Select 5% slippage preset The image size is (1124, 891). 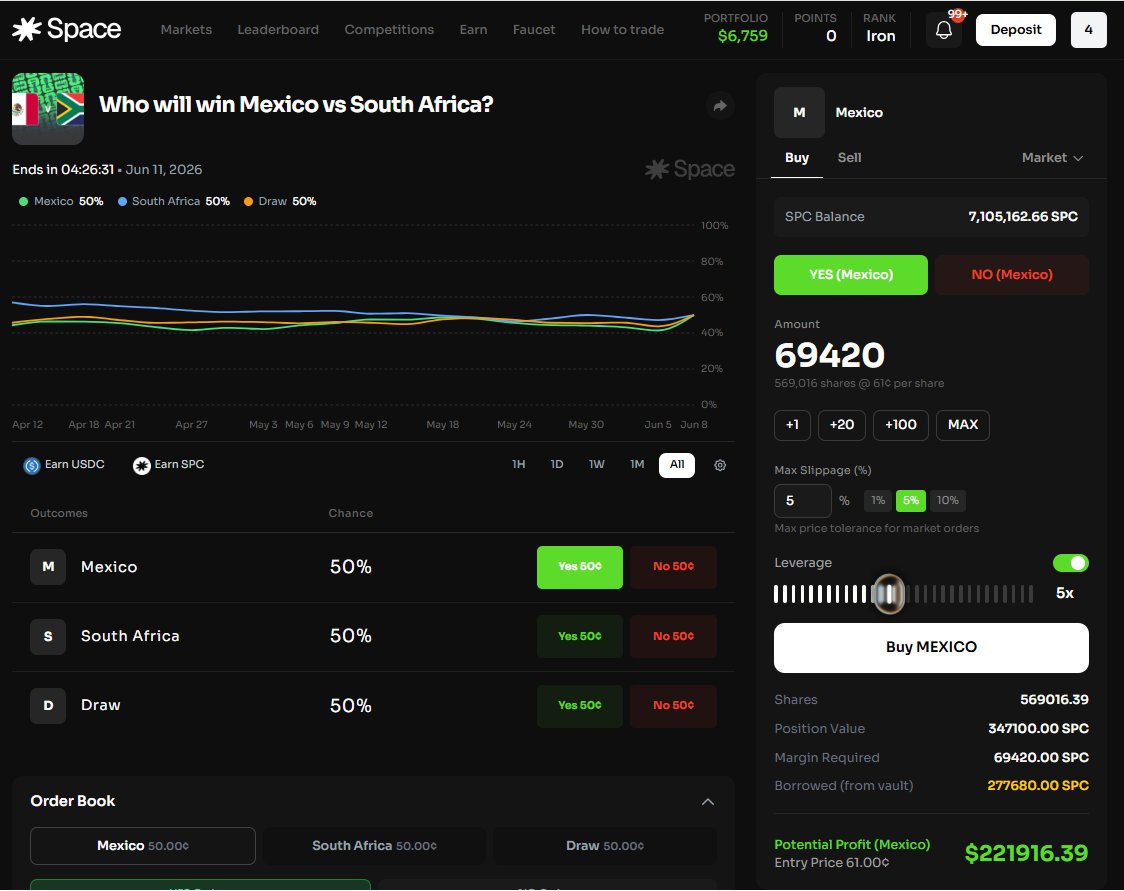pos(910,500)
